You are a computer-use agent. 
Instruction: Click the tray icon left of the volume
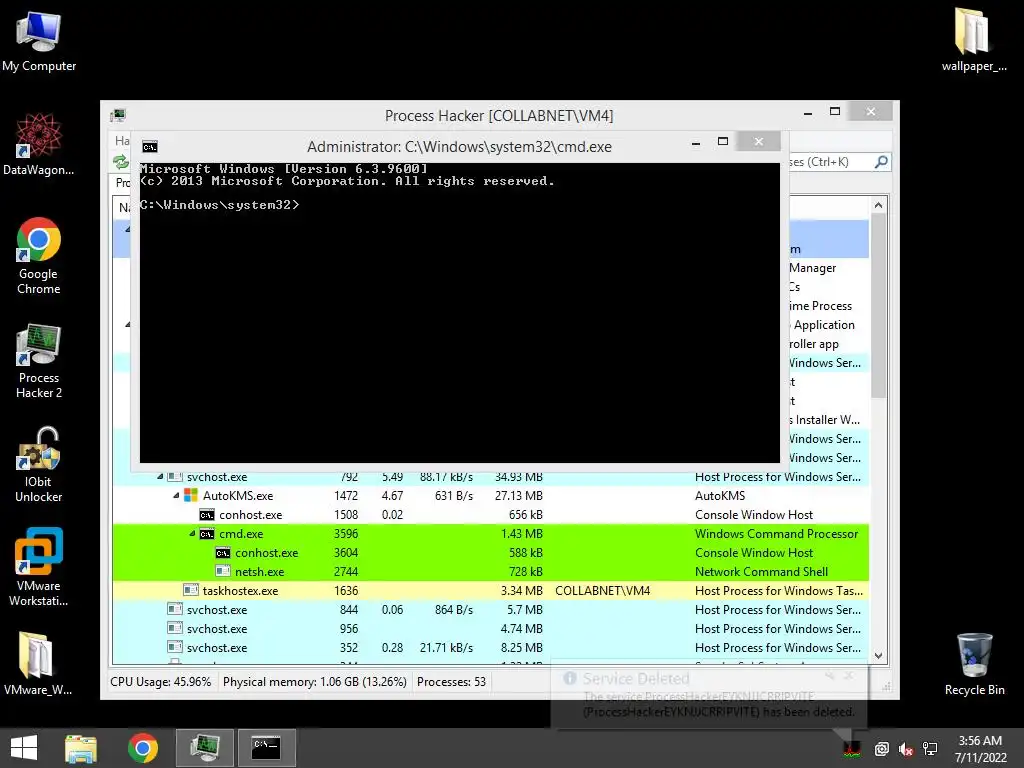click(x=882, y=749)
